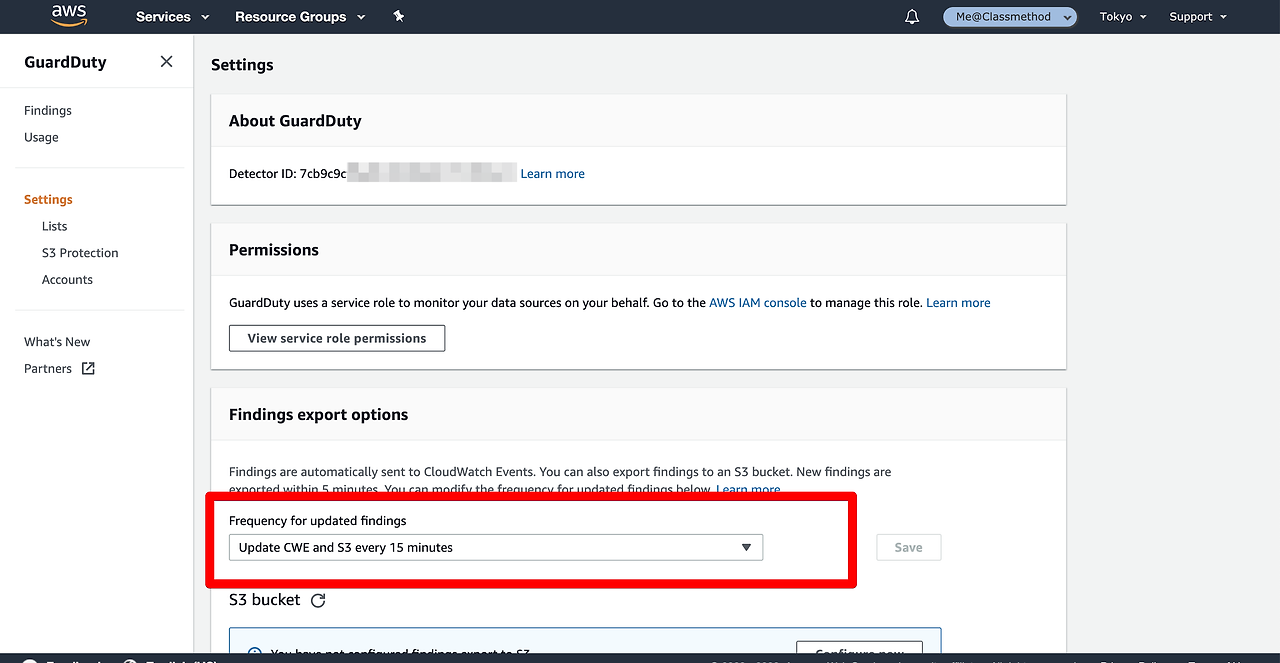Click the GuardDuty sidebar title
This screenshot has width=1280, height=663.
[x=65, y=62]
